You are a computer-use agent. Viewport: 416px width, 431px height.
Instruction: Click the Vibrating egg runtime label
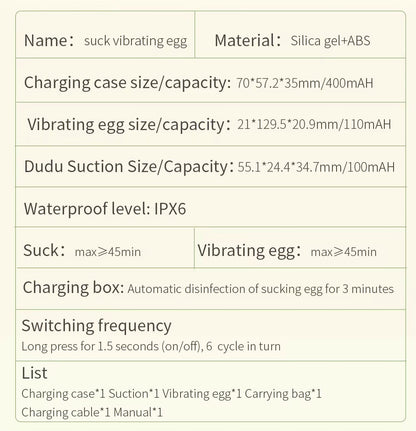(x=249, y=251)
